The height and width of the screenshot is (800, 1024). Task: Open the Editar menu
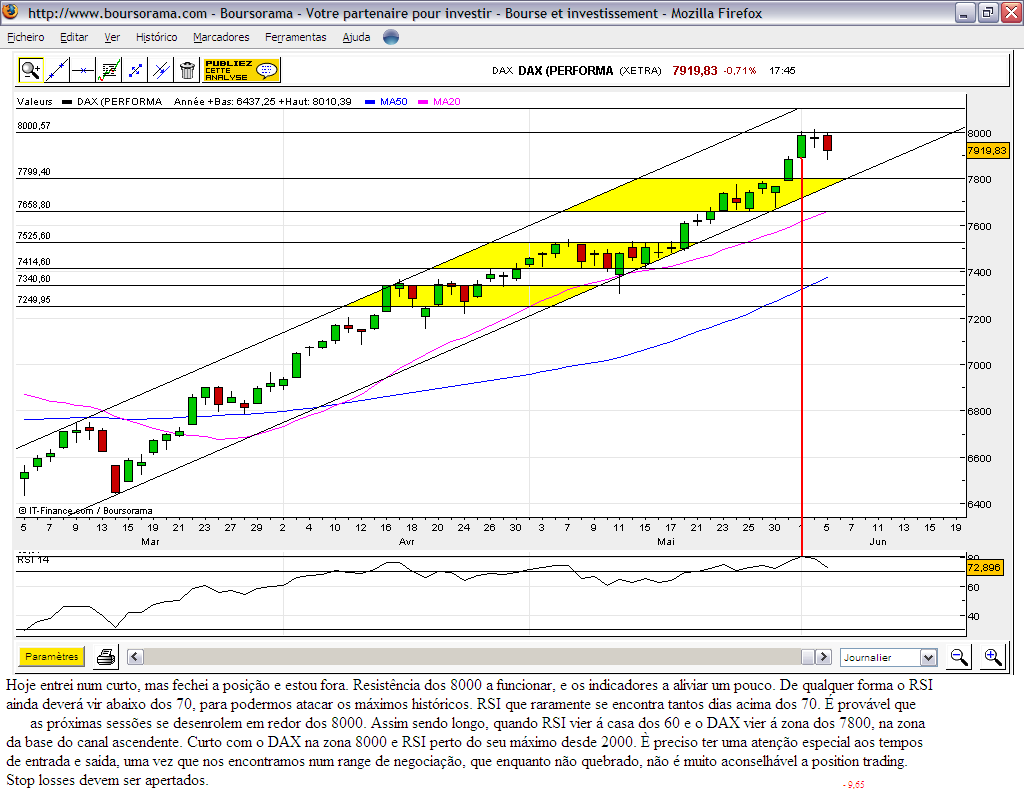[74, 37]
